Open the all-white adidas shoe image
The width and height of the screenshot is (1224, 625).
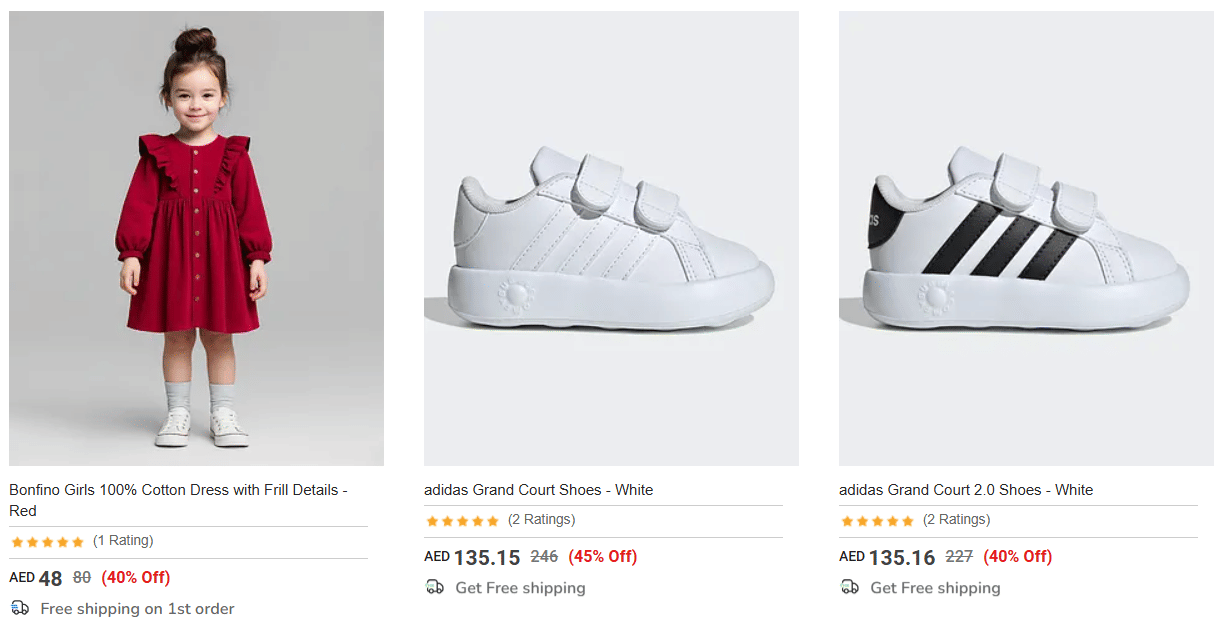coord(611,238)
